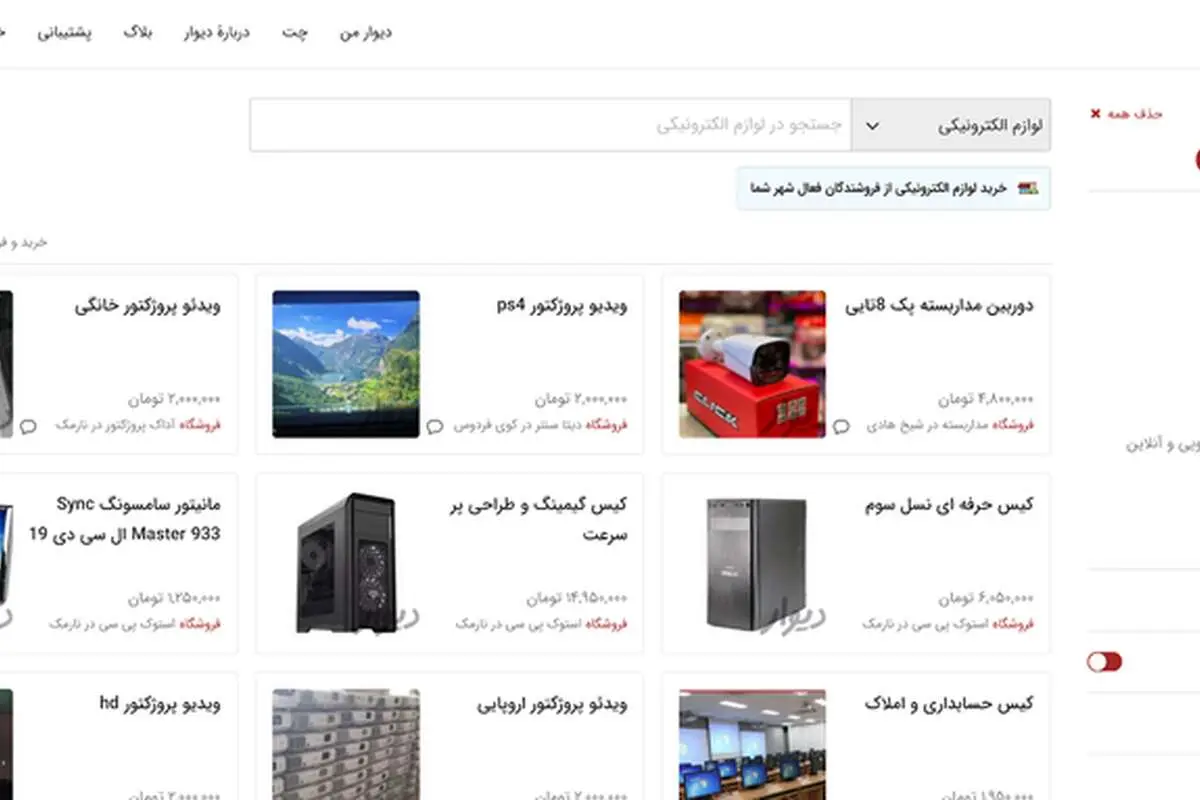
Task: Click the chat icon on the ویدئو پروژکتور ps4 listing
Action: point(435,426)
